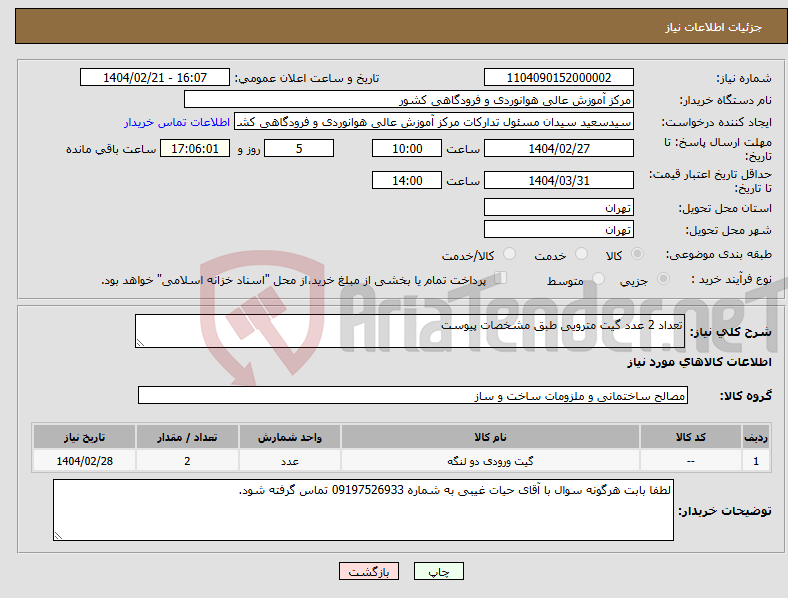Click the اطلاعات کالاهای مورد نیاز heading
Image resolution: width=788 pixels, height=598 pixels.
tap(699, 362)
